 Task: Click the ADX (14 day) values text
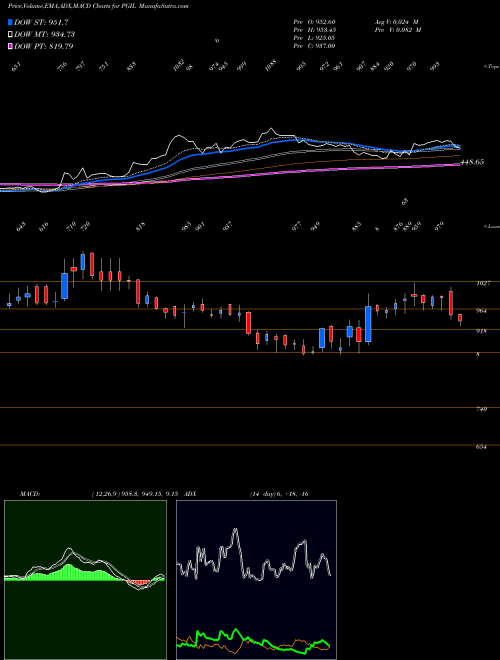coord(279,494)
